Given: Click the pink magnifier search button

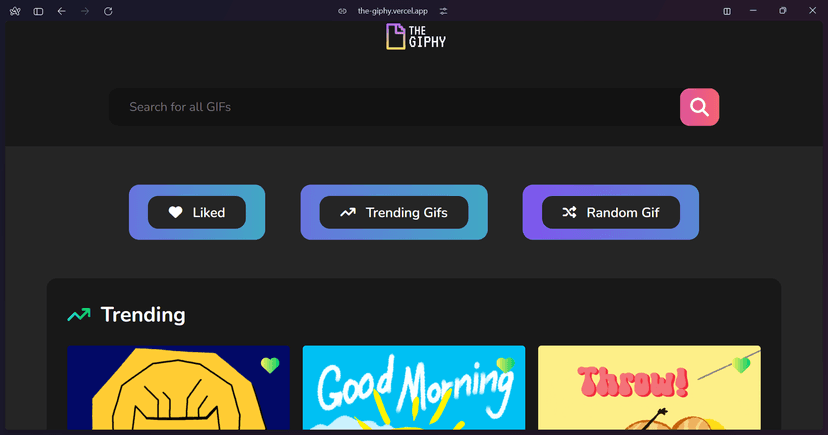Looking at the screenshot, I should point(700,107).
